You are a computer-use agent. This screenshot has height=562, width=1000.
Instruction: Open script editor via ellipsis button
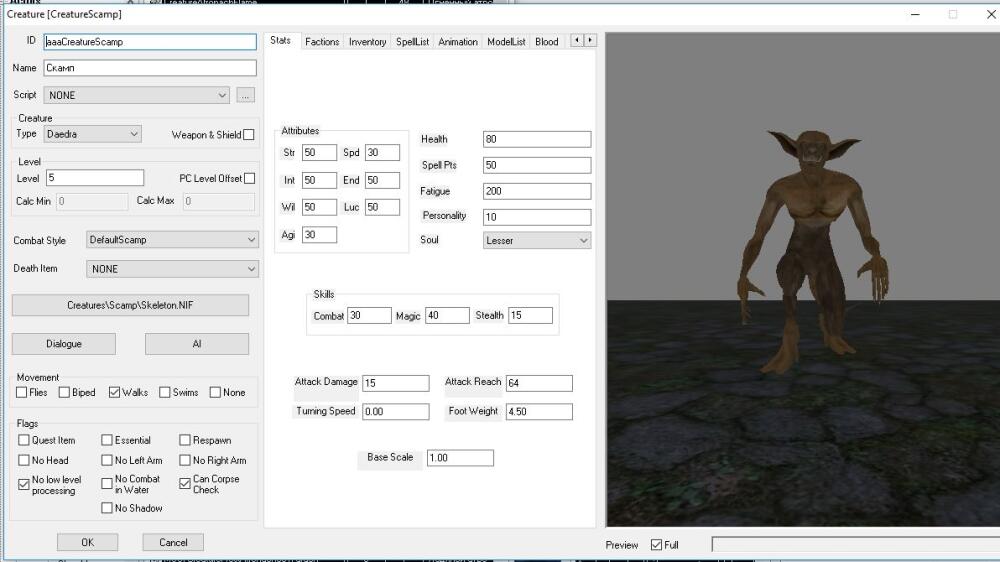tap(246, 95)
